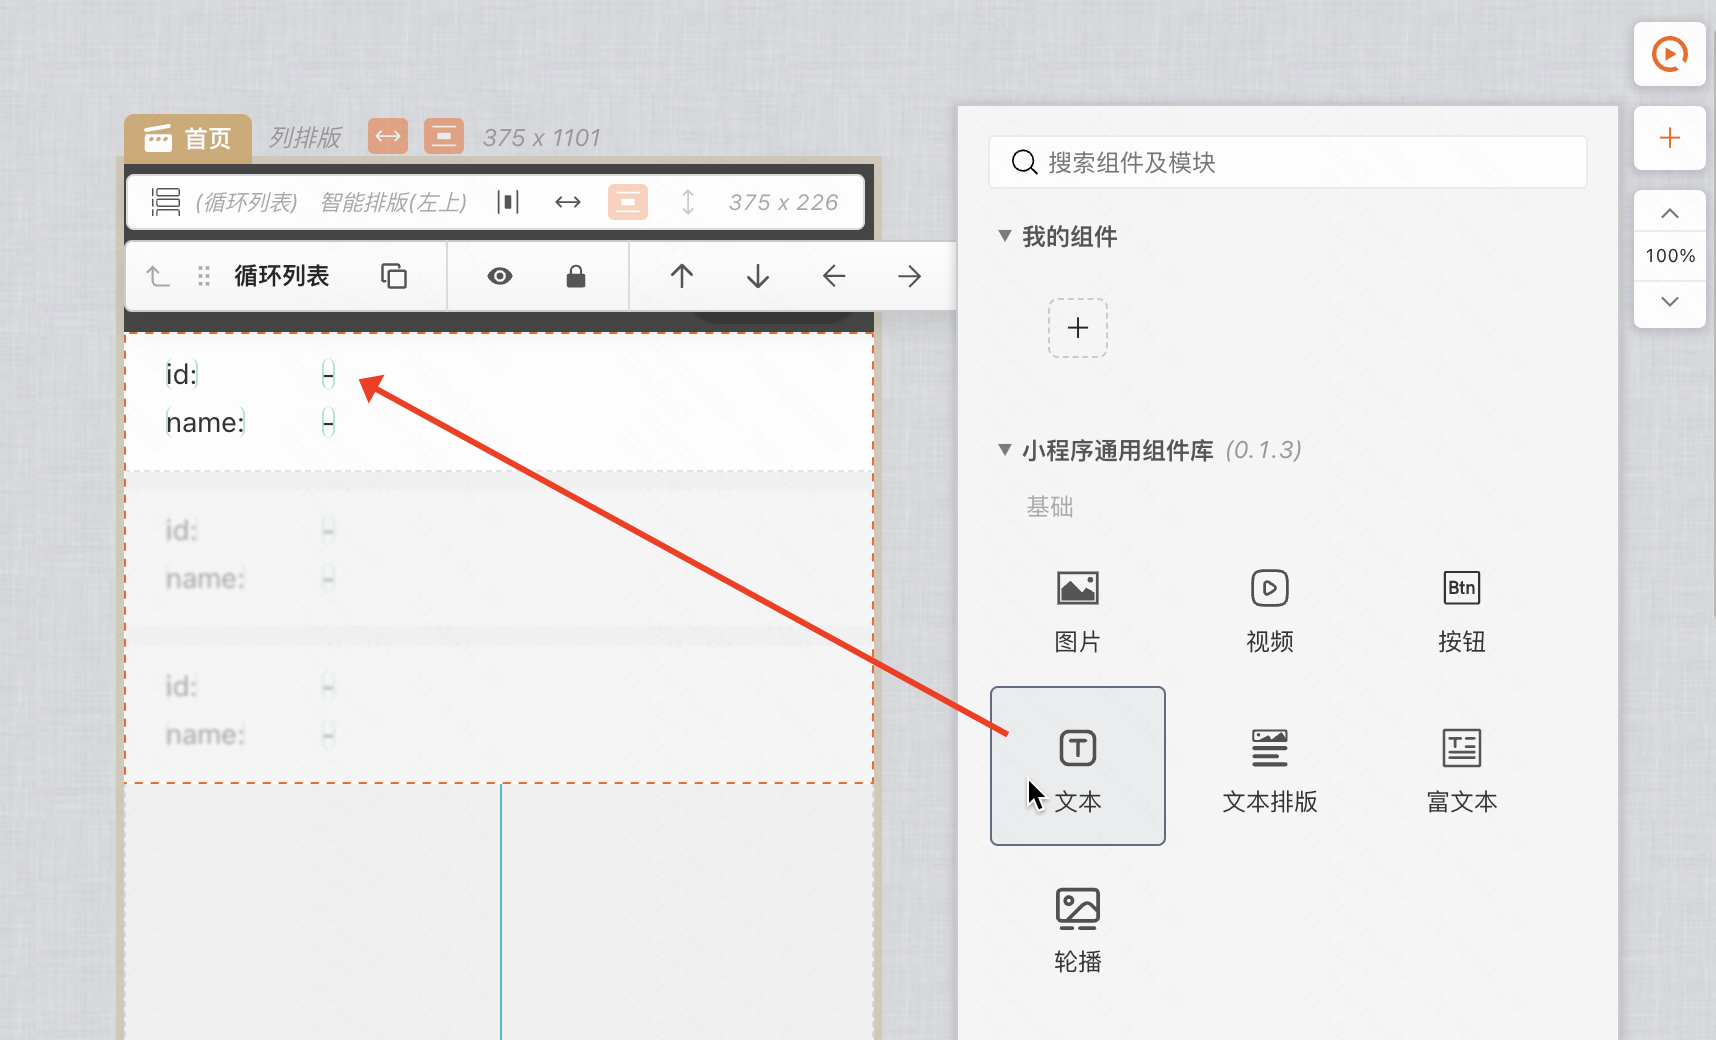Click the 基础 category label
1716x1040 pixels.
(x=1050, y=507)
